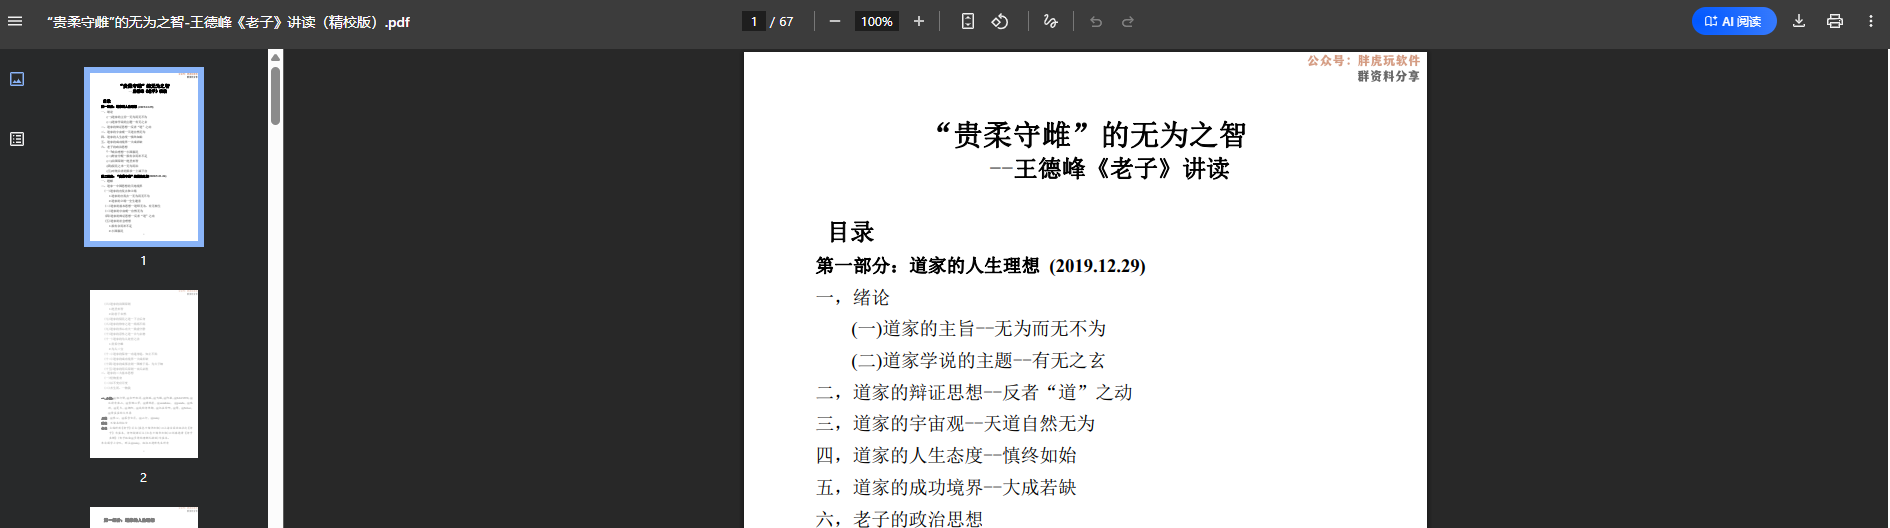Click page label 2 under second thumbnail

pyautogui.click(x=143, y=477)
